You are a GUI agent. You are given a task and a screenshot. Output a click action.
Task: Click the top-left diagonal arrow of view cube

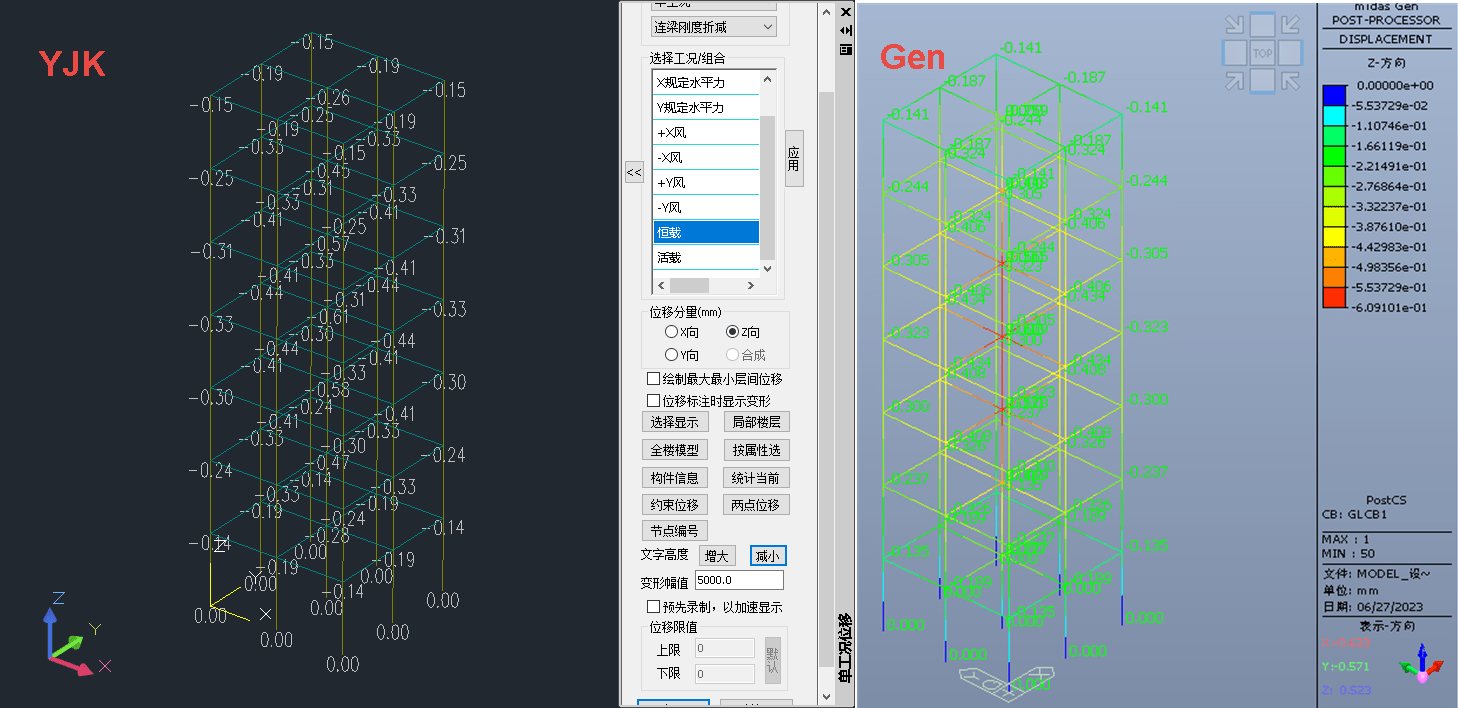click(1235, 26)
